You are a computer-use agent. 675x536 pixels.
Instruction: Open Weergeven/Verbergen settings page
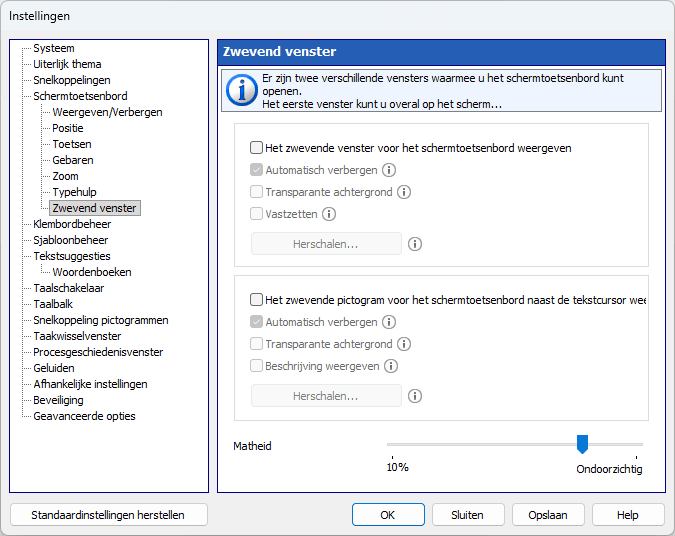[x=107, y=112]
